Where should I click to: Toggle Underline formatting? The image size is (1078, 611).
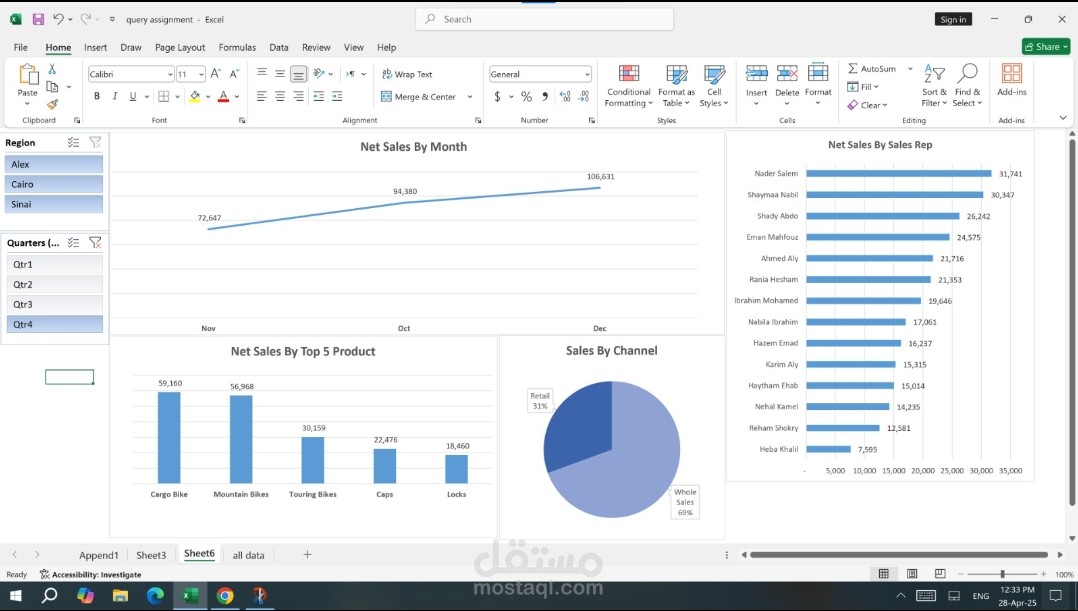(x=133, y=97)
